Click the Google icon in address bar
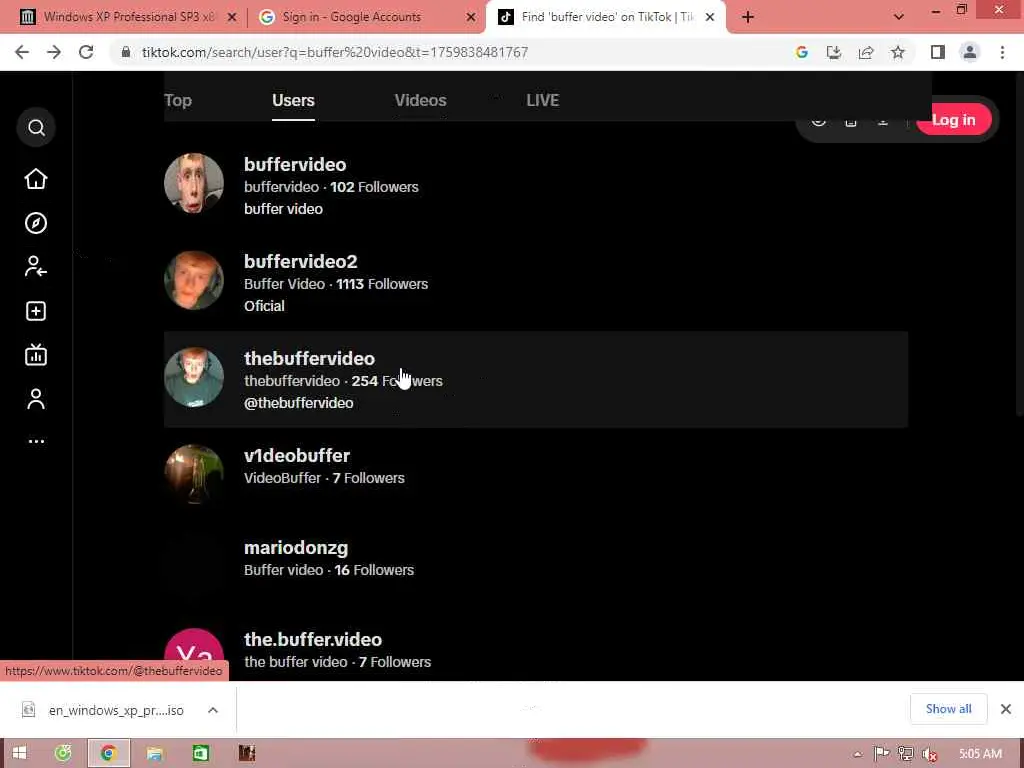The width and height of the screenshot is (1024, 768). click(802, 52)
